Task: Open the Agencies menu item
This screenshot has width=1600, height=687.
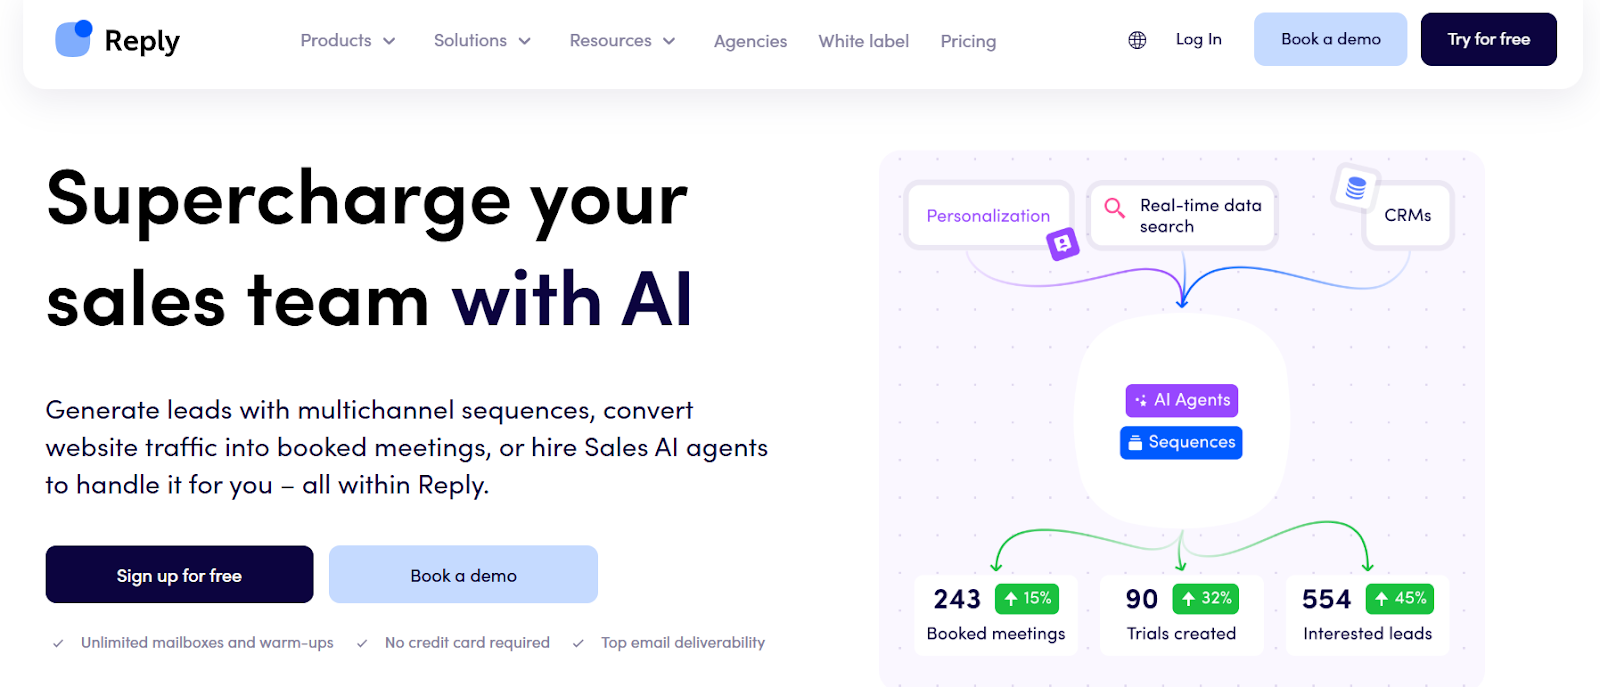Action: 749,41
